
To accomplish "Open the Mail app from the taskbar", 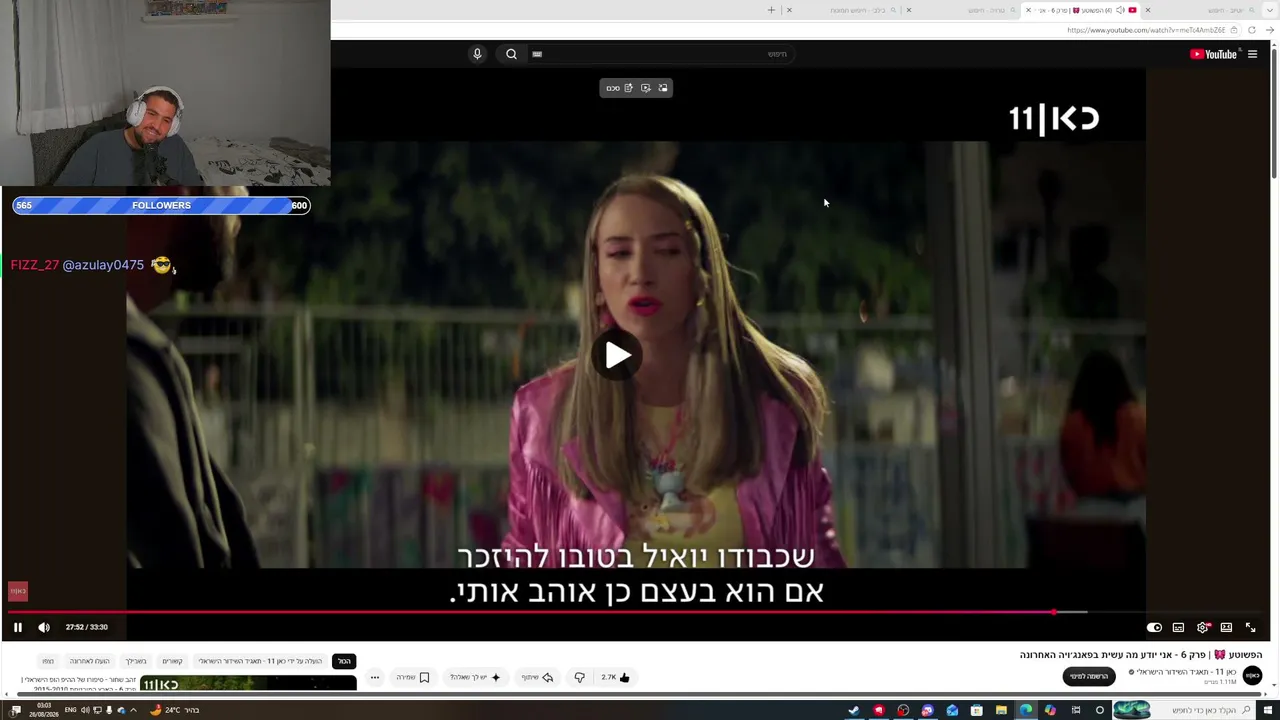I will point(952,711).
